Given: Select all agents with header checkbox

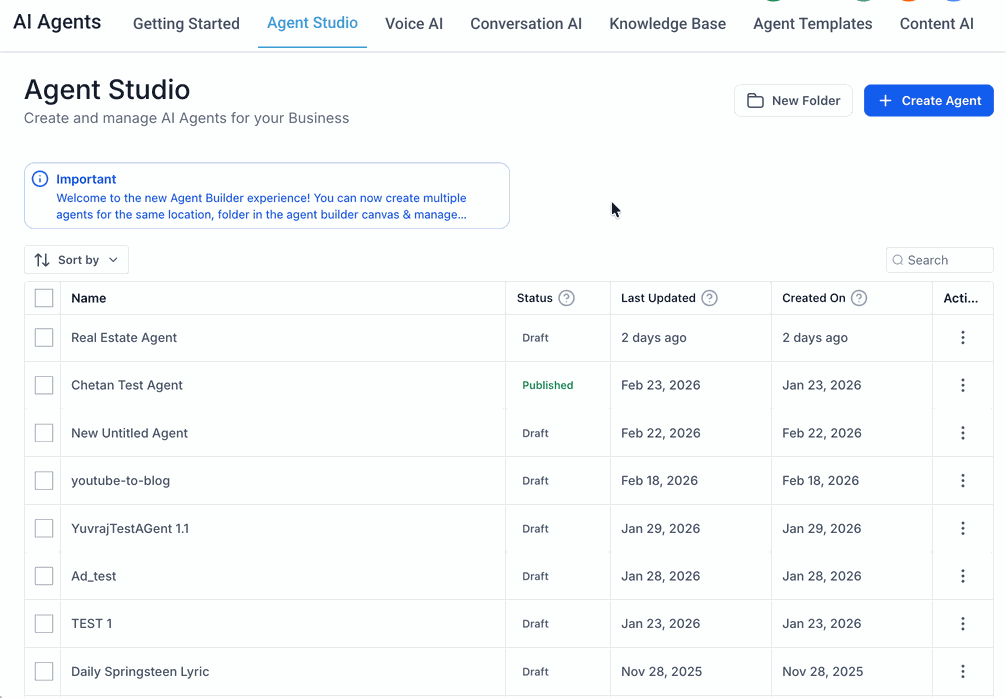Looking at the screenshot, I should (x=44, y=298).
